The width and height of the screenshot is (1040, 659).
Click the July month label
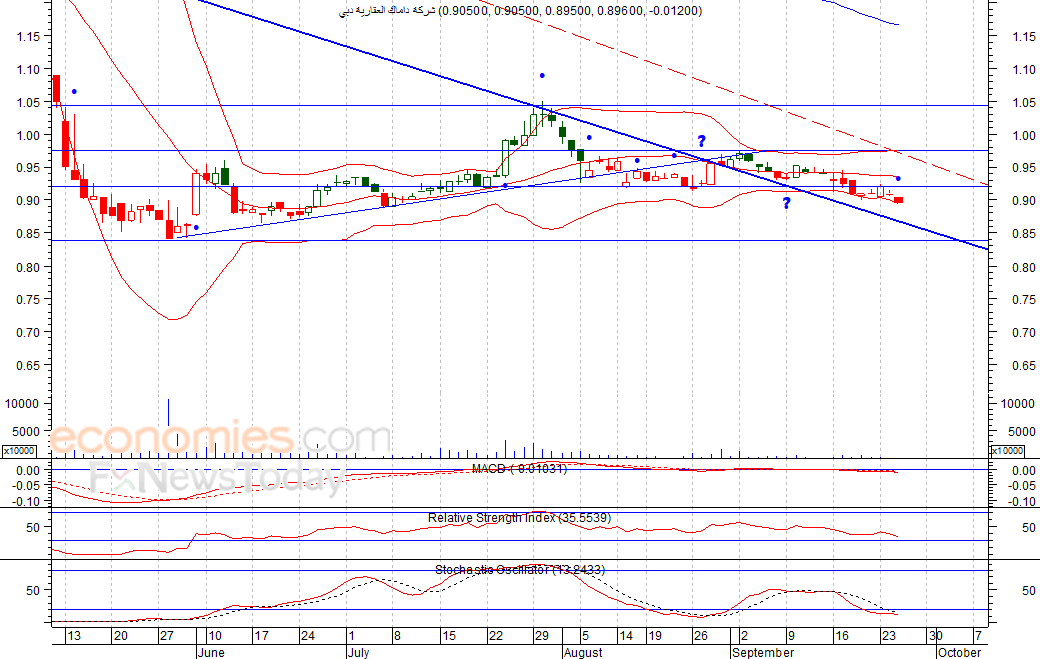(358, 652)
